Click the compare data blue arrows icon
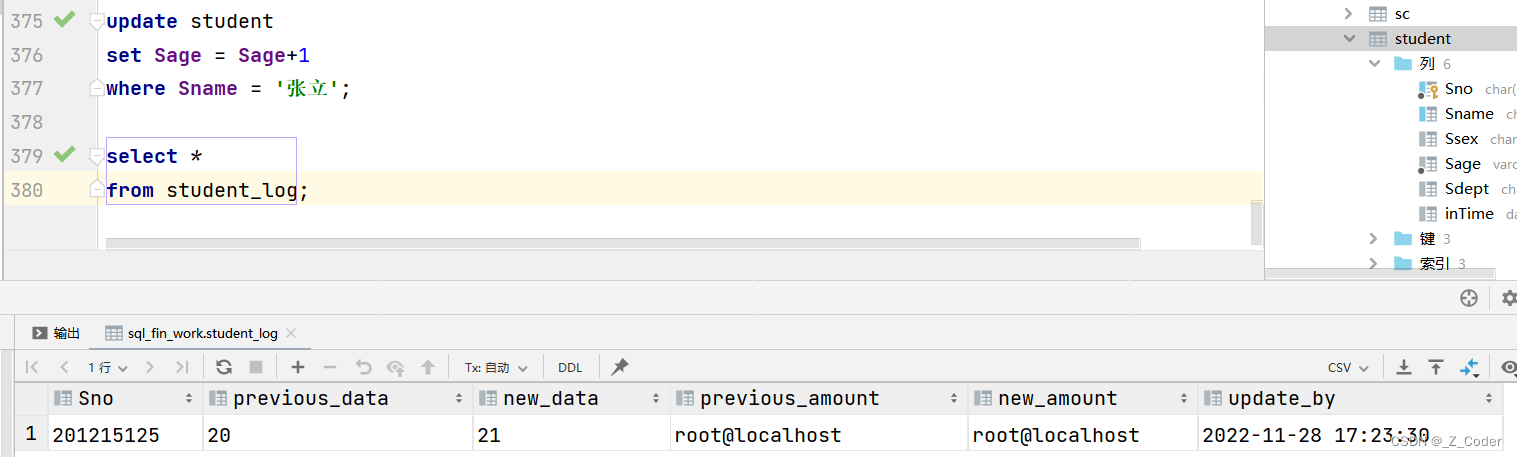Image resolution: width=1517 pixels, height=457 pixels. click(1469, 367)
